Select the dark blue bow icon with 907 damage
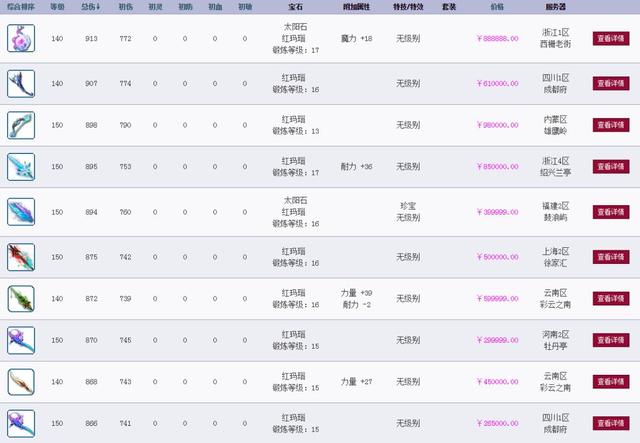The width and height of the screenshot is (640, 443). [x=22, y=82]
